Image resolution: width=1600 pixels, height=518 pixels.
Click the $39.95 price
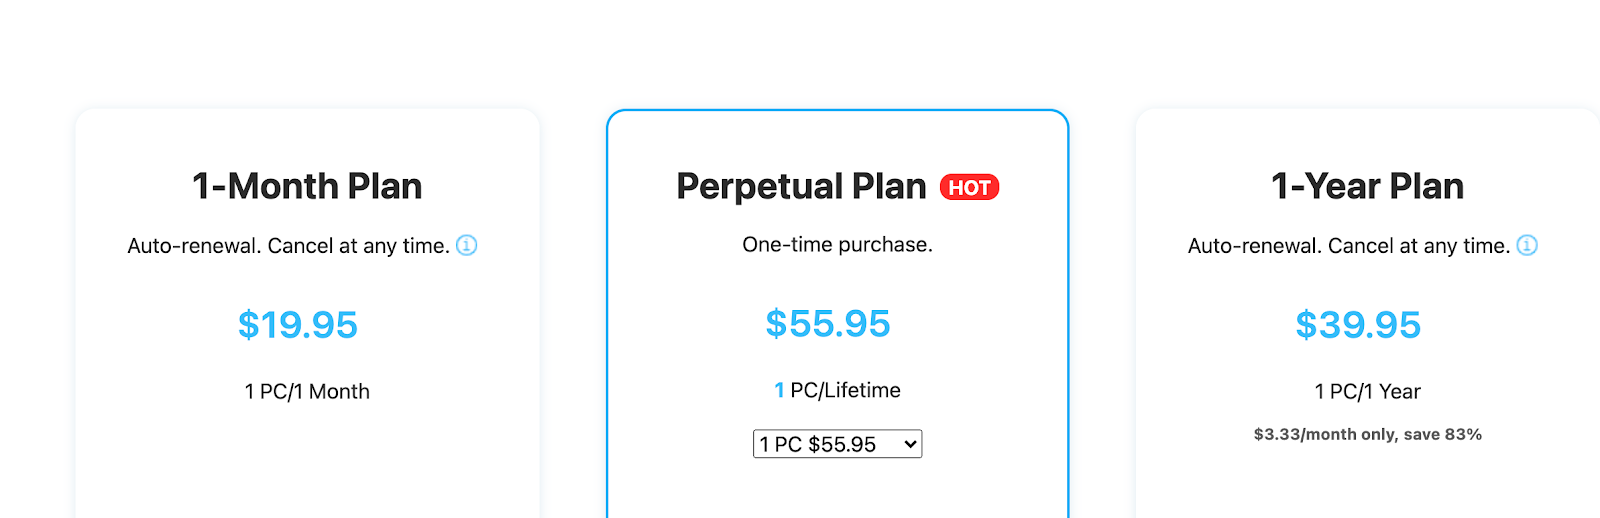(x=1358, y=325)
